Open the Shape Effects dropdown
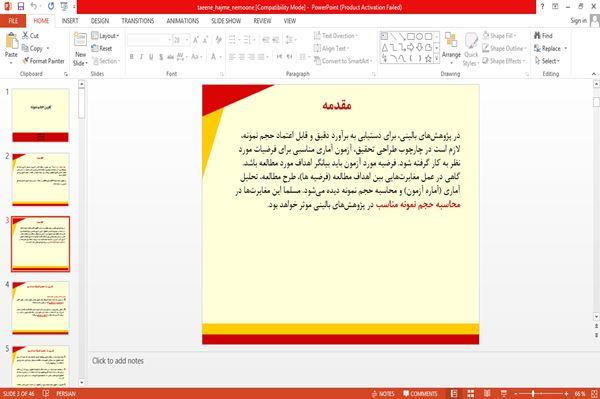Image resolution: width=600 pixels, height=399 pixels. point(503,61)
